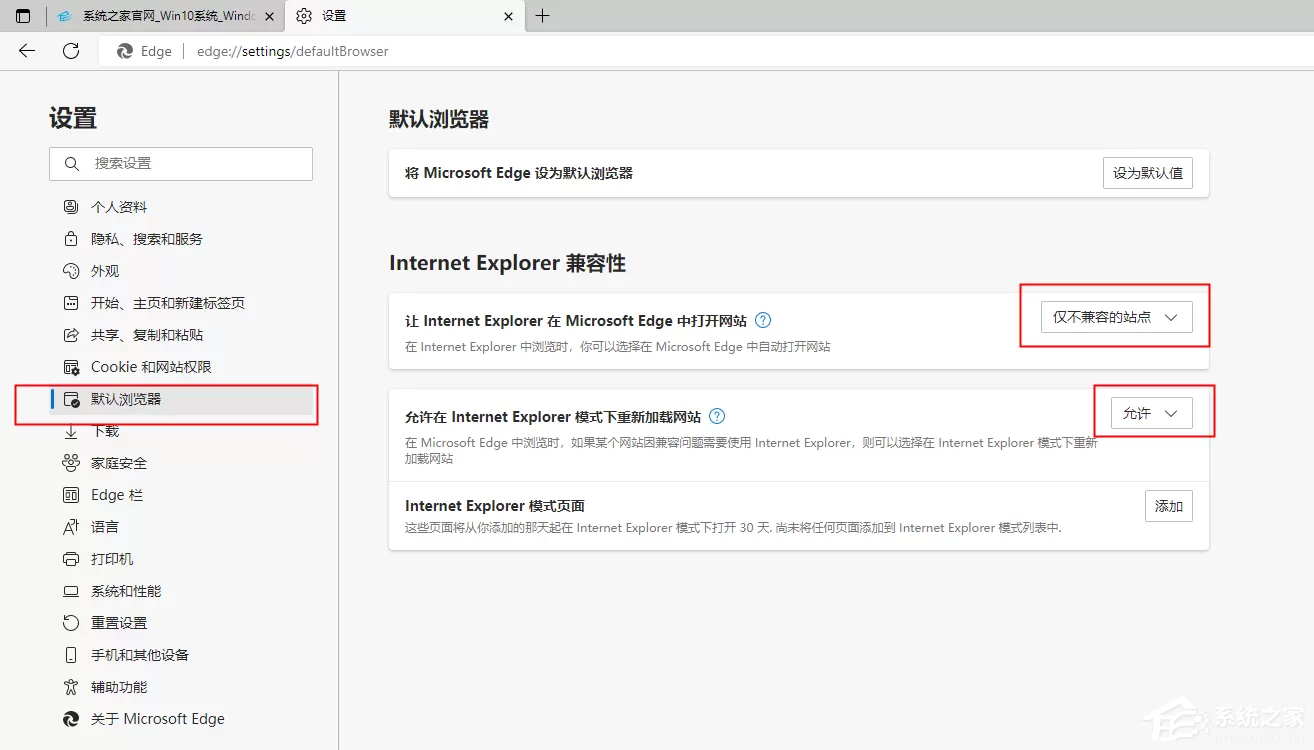Close the 设置 tab

click(x=509, y=16)
